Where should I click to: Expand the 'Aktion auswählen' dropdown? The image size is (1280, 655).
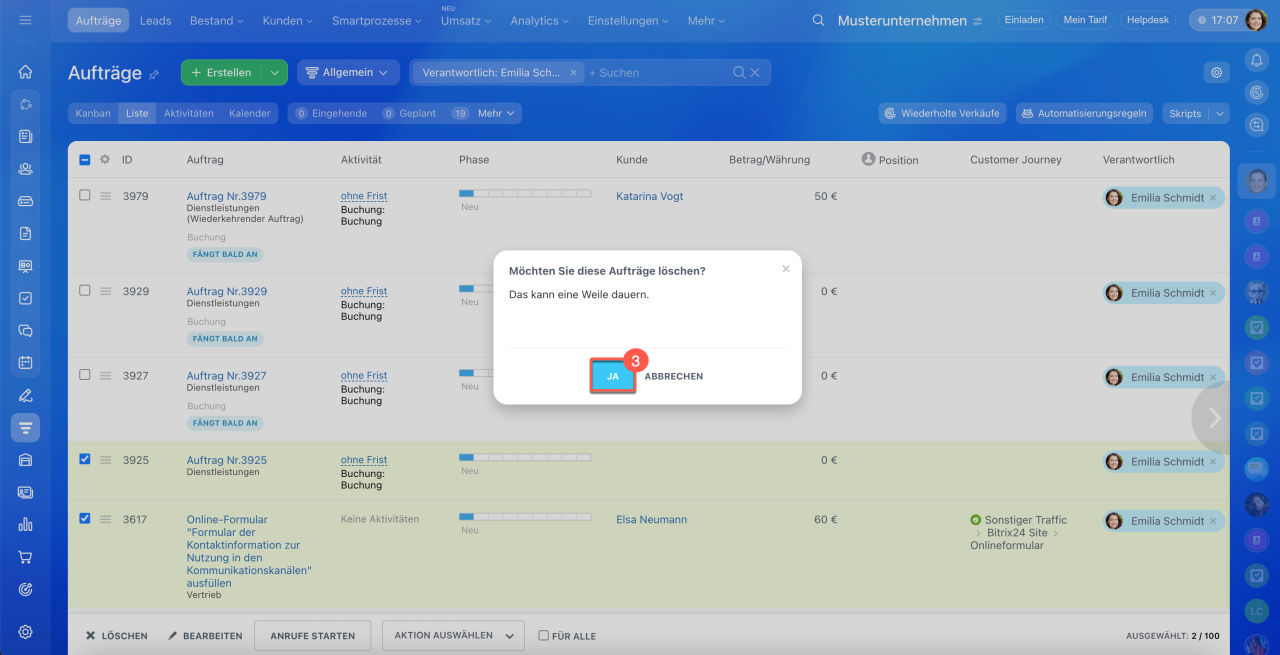point(453,635)
